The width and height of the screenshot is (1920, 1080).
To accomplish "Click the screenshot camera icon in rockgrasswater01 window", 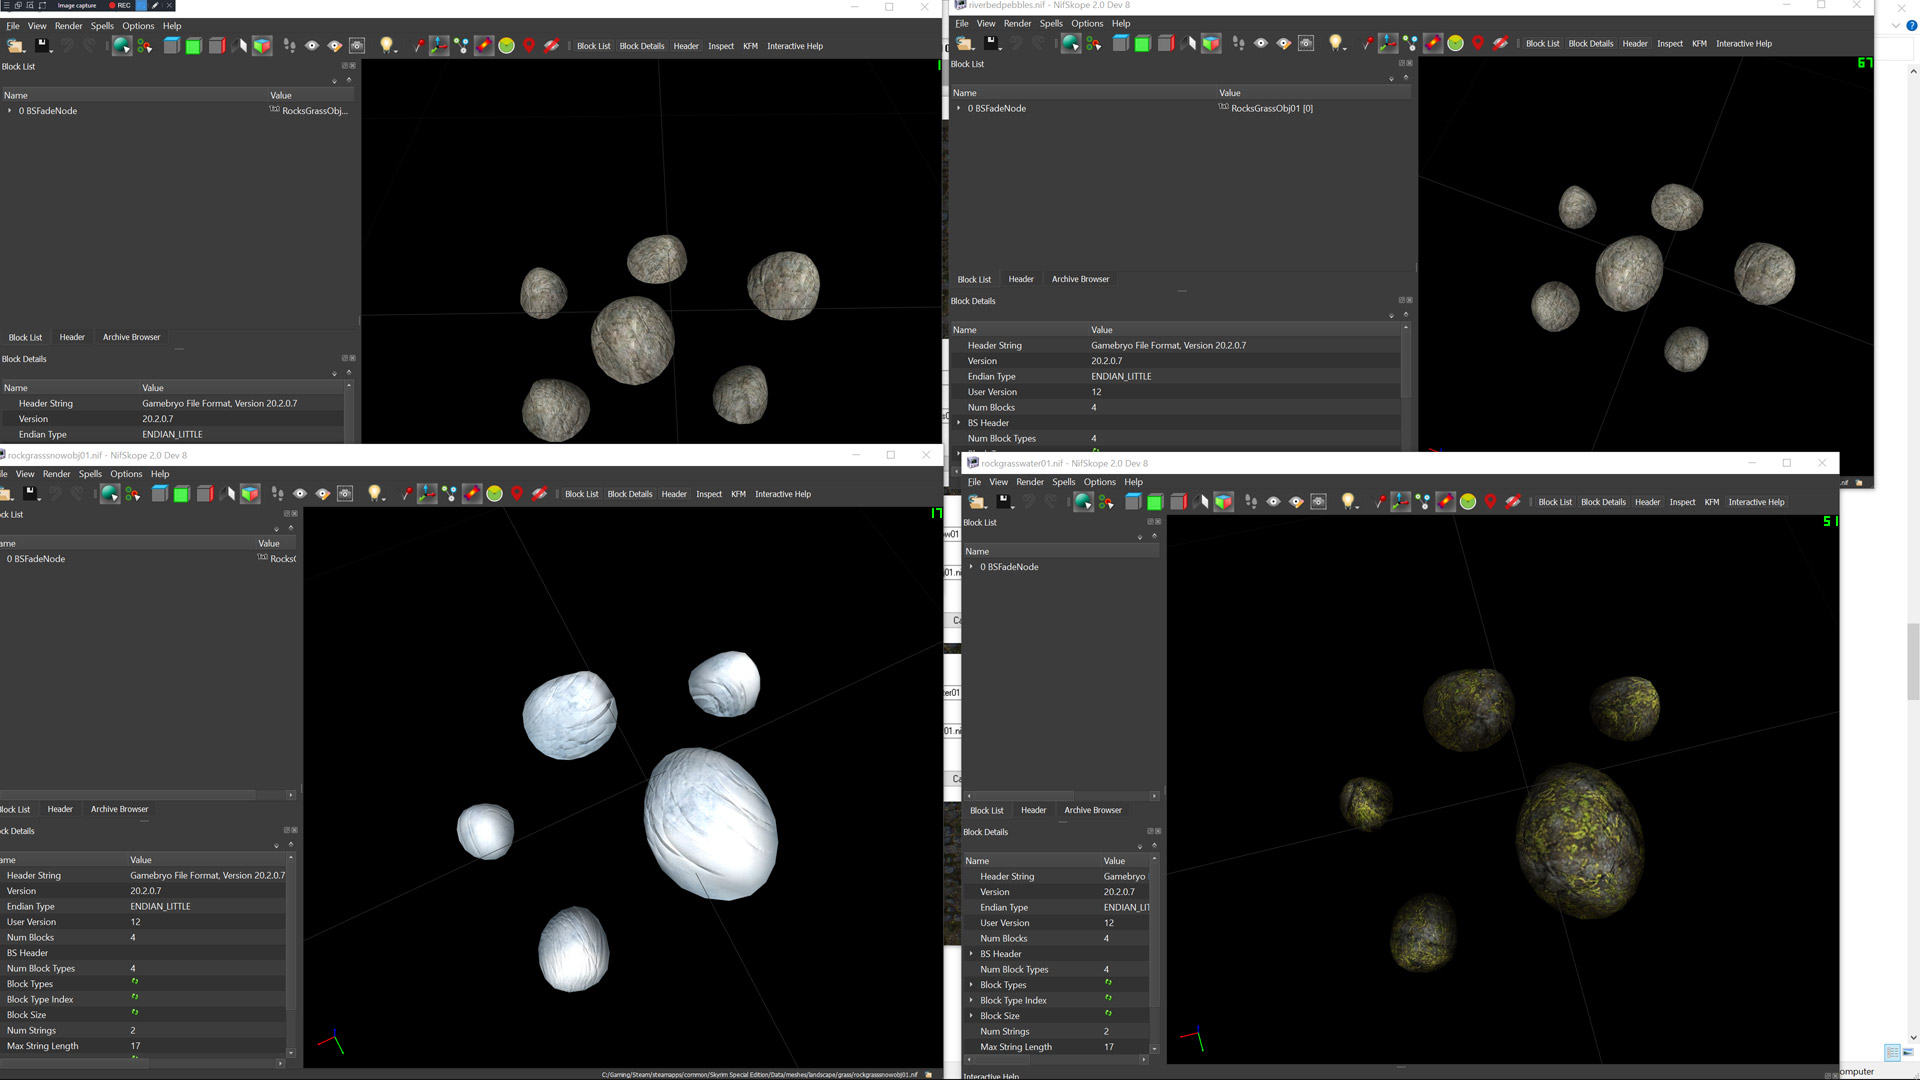I will [1319, 502].
